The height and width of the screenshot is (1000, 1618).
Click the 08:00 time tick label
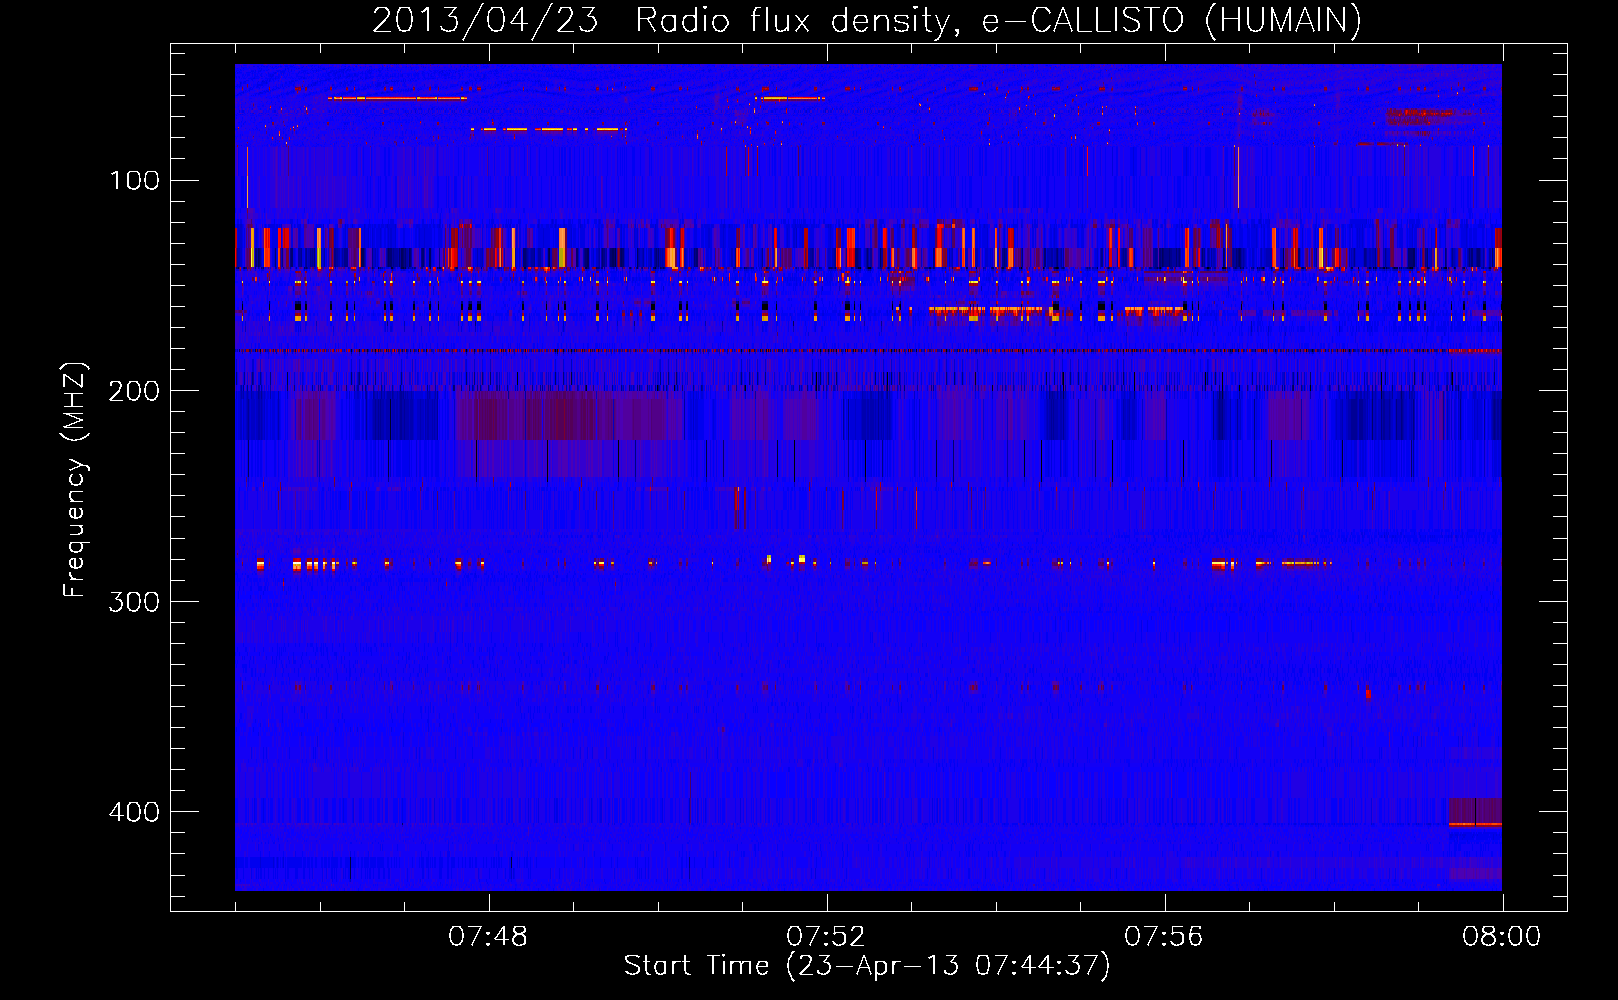coord(1502,936)
